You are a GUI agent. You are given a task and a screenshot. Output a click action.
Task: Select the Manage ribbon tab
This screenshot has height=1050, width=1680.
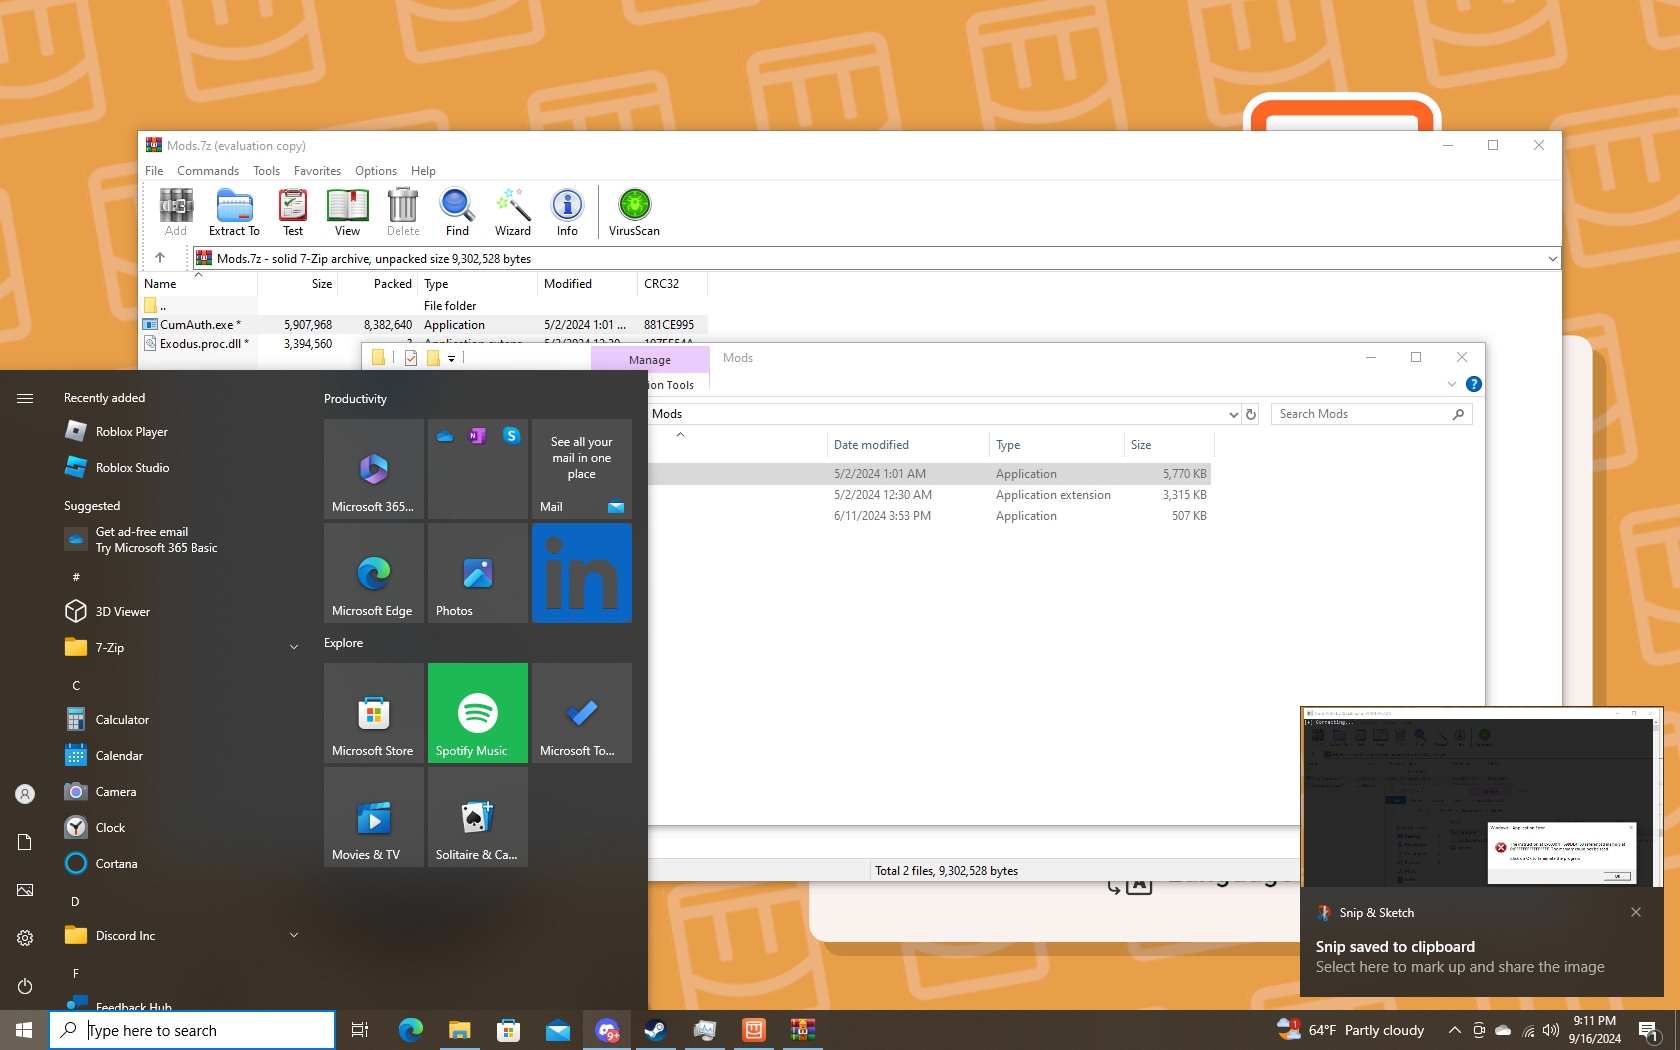point(650,360)
